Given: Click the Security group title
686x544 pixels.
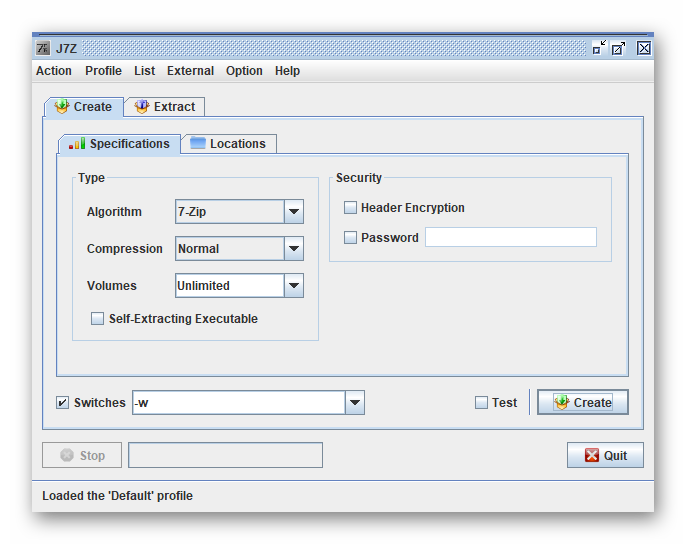Looking at the screenshot, I should (359, 178).
